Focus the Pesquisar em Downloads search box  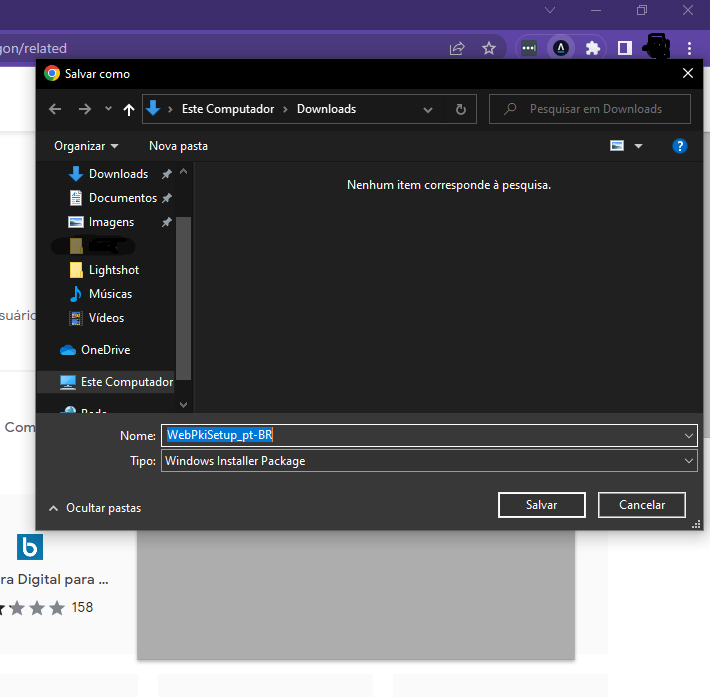[590, 109]
